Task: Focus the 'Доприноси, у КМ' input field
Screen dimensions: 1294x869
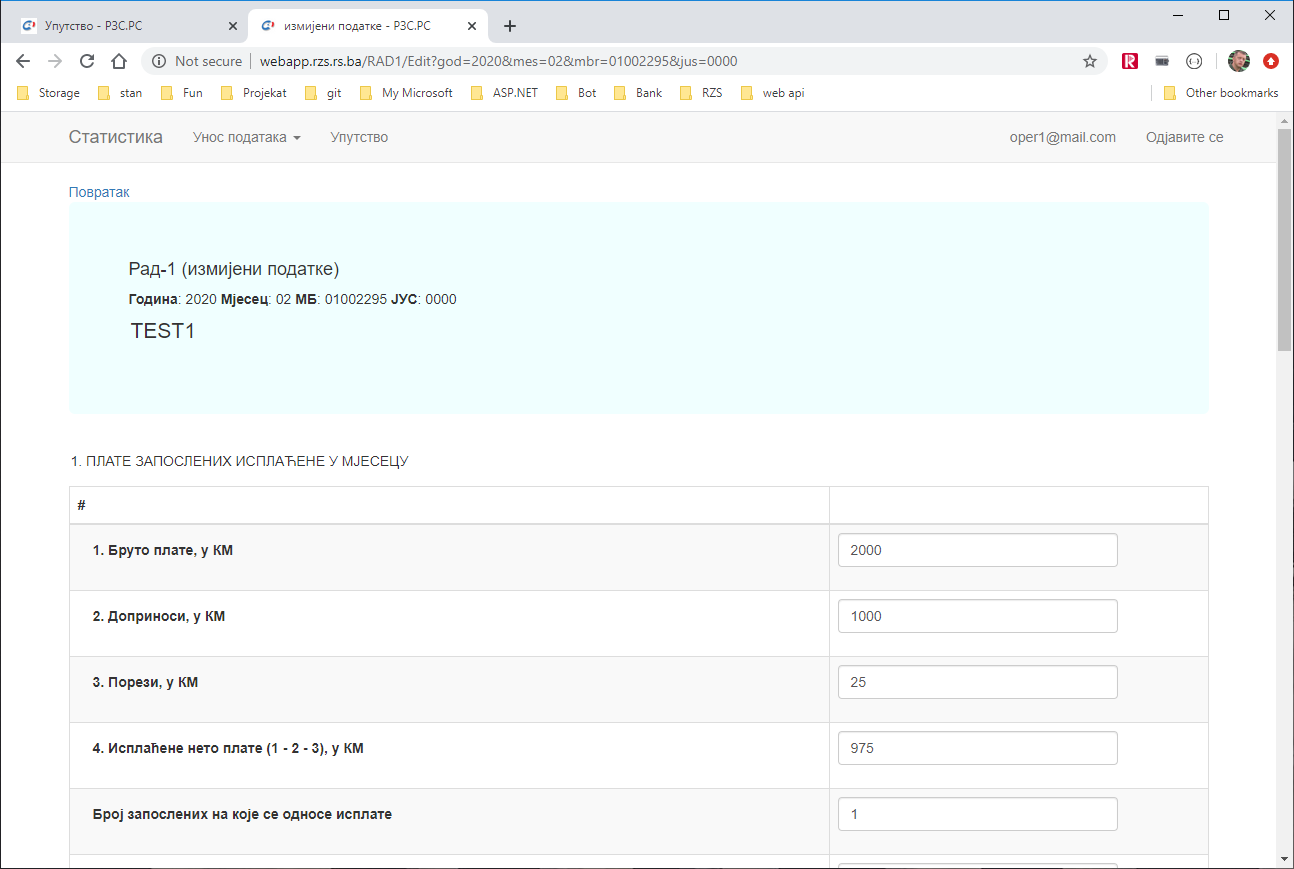Action: pos(977,616)
